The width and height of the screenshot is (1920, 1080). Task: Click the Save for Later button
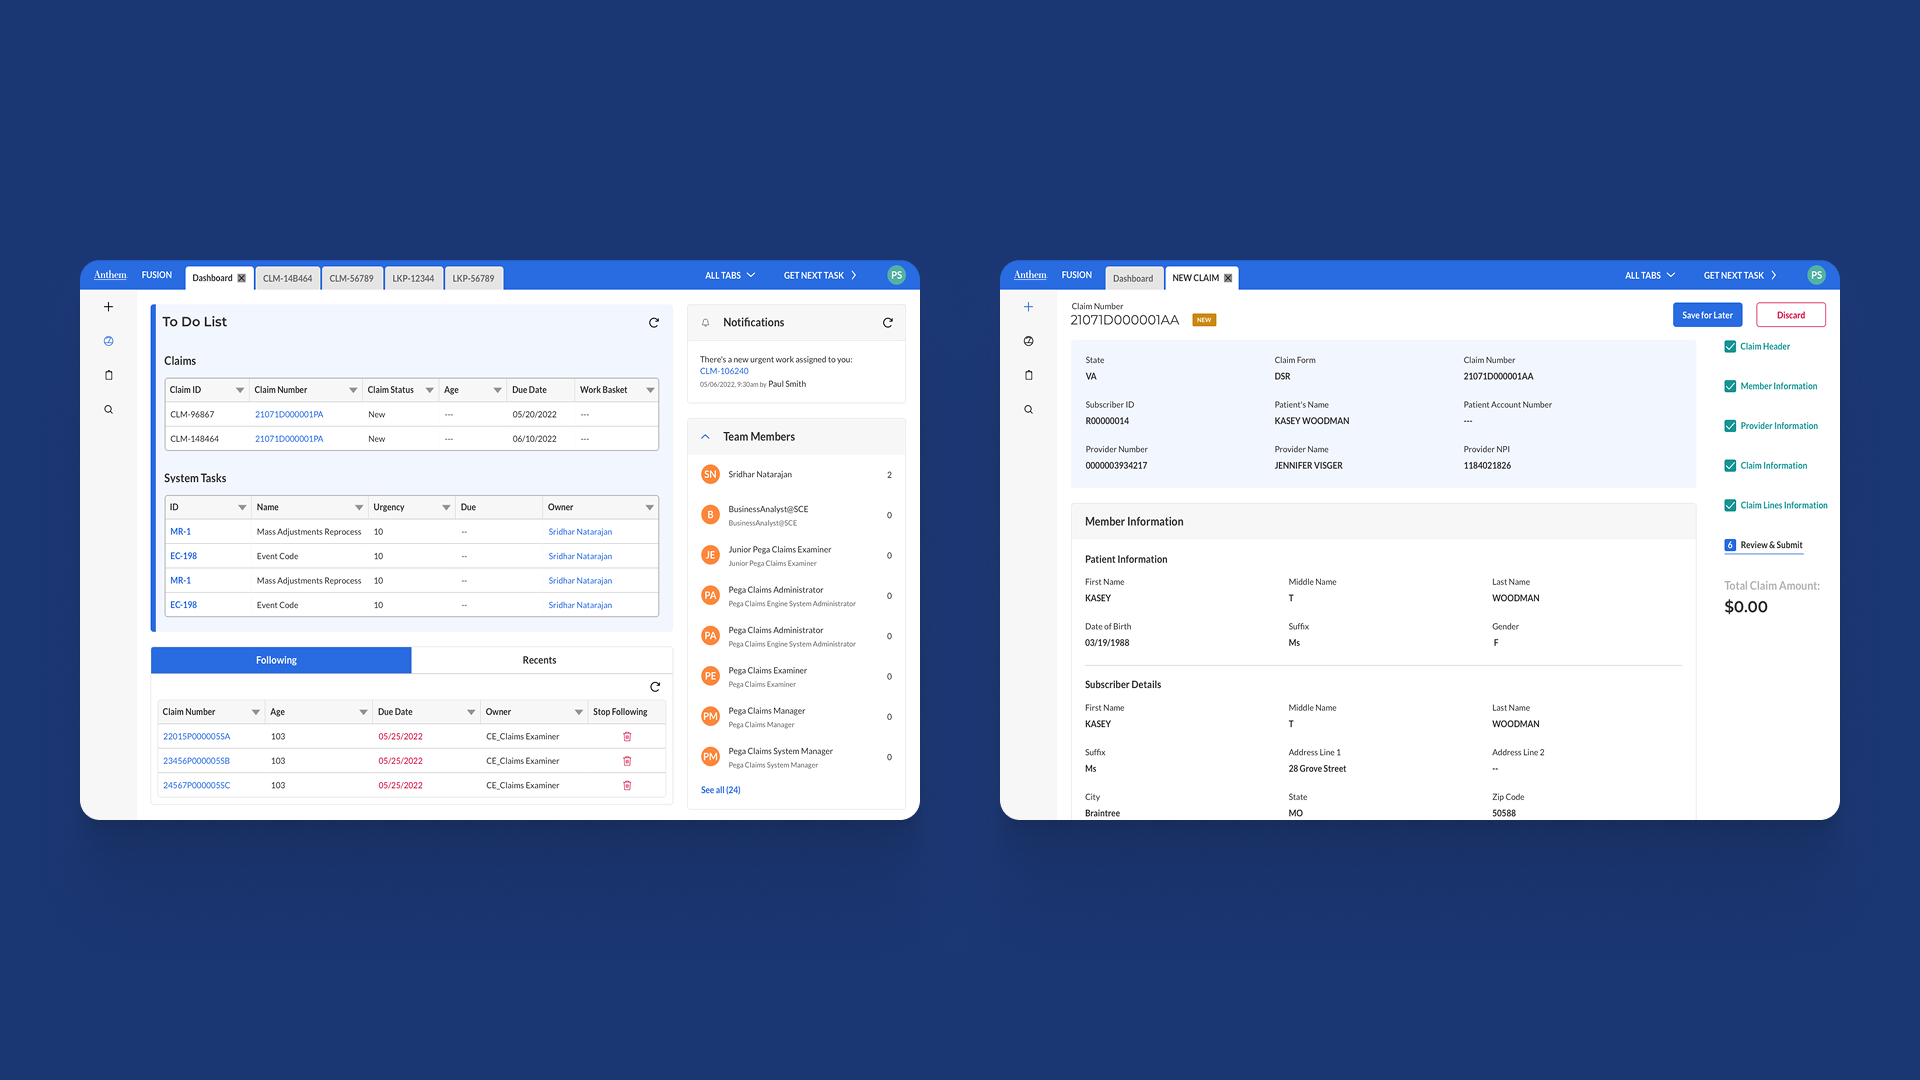1707,315
